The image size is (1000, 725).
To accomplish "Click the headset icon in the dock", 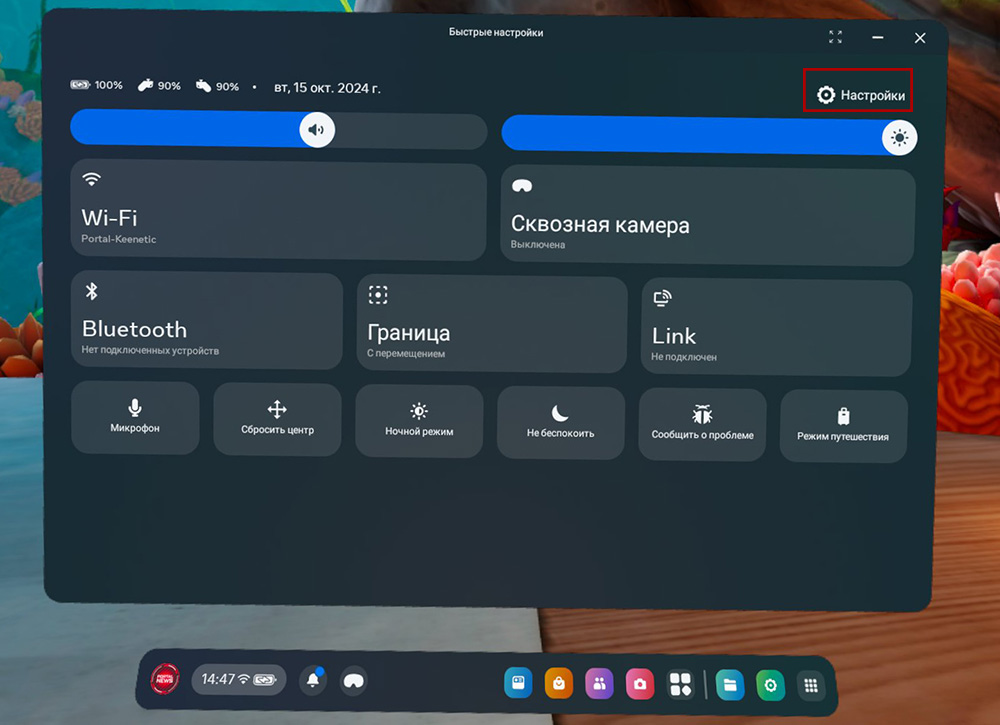I will [x=353, y=681].
